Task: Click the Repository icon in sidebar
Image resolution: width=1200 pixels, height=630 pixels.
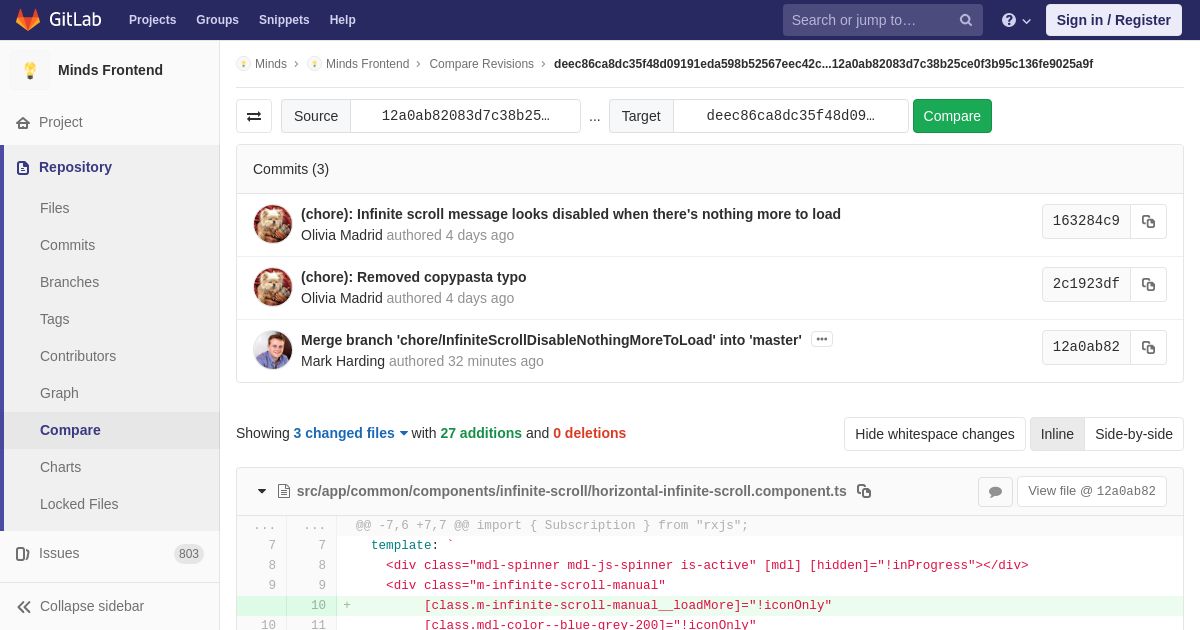Action: pyautogui.click(x=23, y=167)
